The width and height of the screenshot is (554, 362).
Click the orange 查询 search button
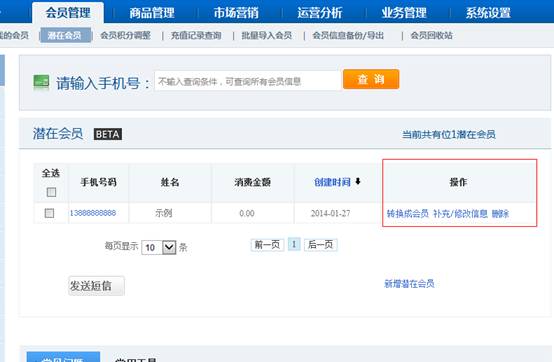371,79
